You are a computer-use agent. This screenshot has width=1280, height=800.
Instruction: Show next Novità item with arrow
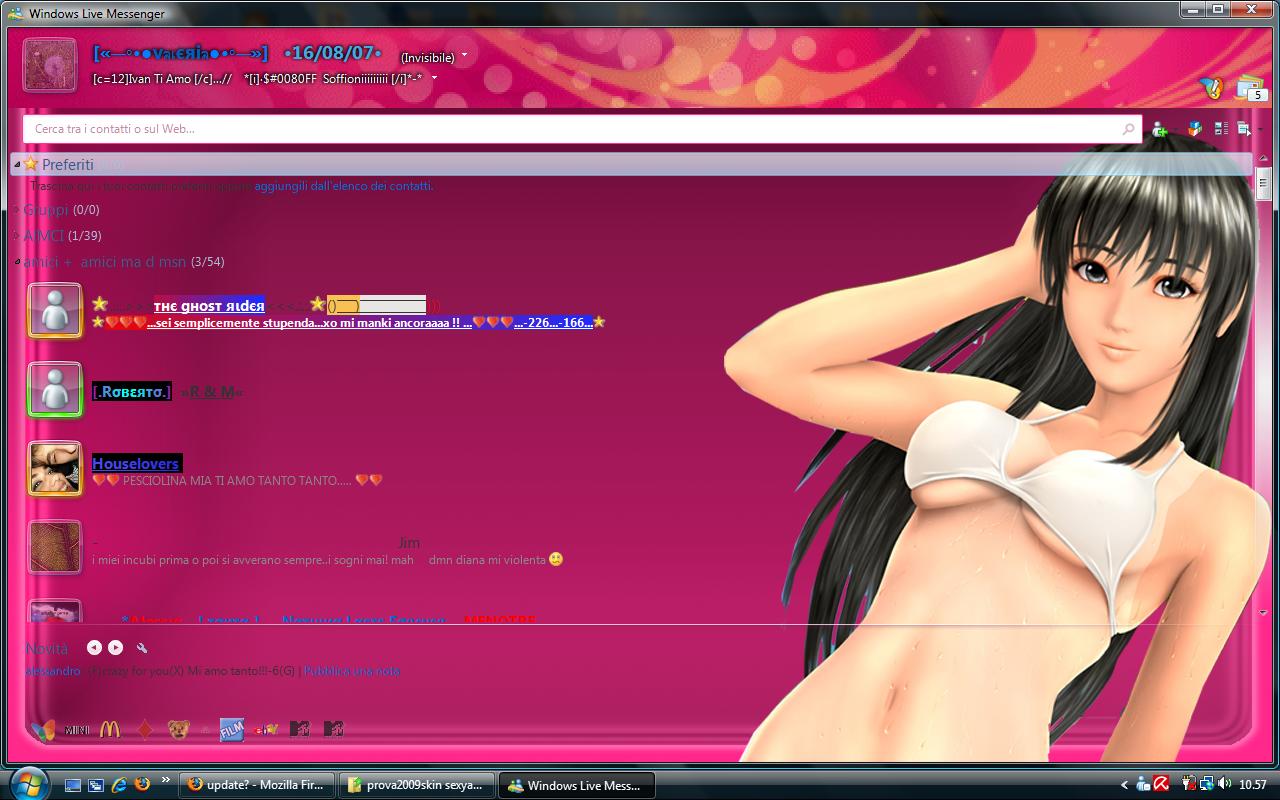(116, 648)
